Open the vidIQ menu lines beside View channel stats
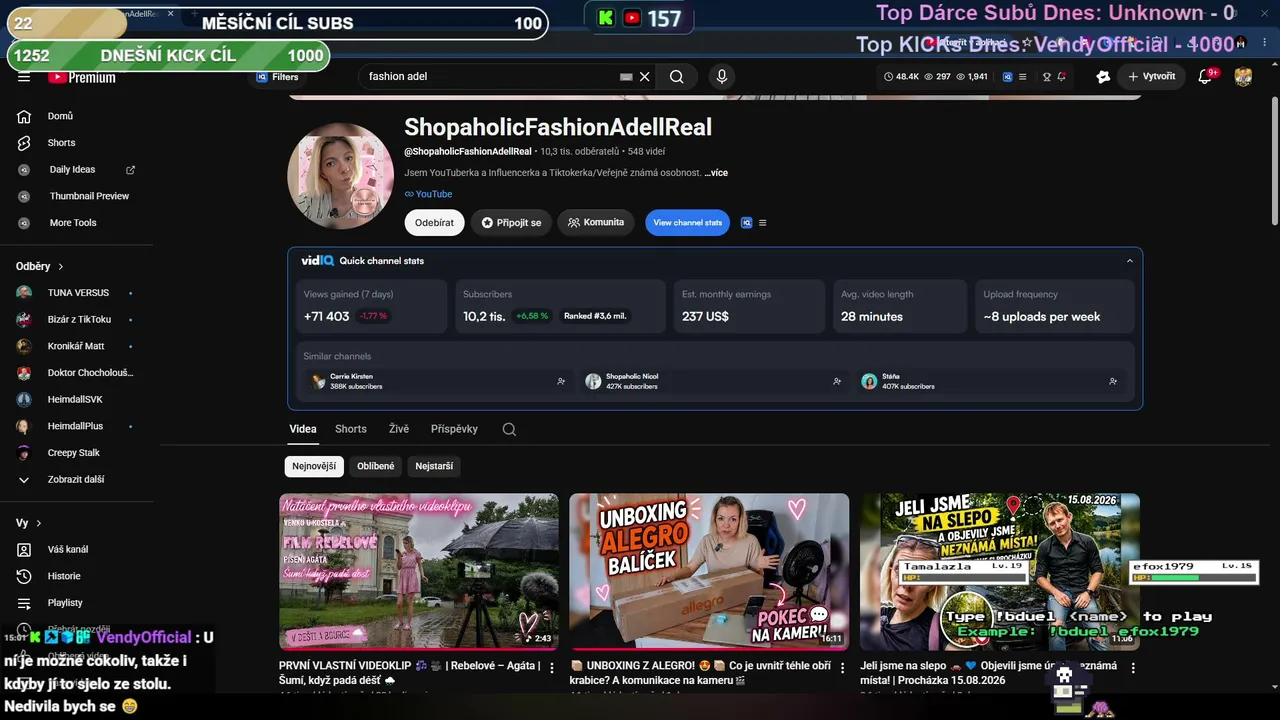The image size is (1280, 720). tap(763, 223)
